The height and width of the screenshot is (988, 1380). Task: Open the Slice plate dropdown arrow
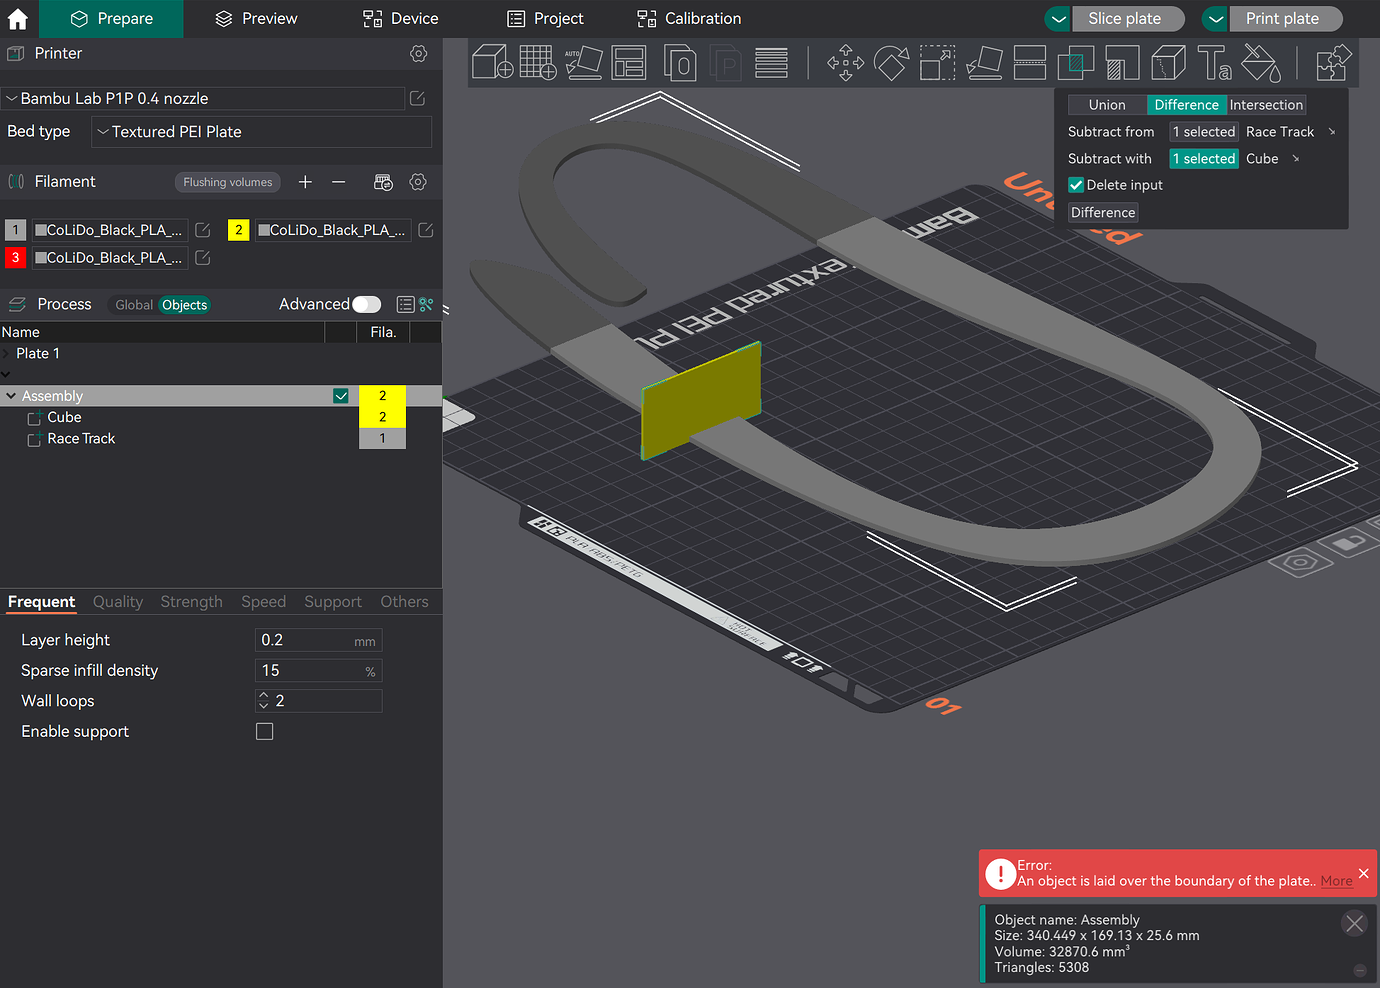1058,19
